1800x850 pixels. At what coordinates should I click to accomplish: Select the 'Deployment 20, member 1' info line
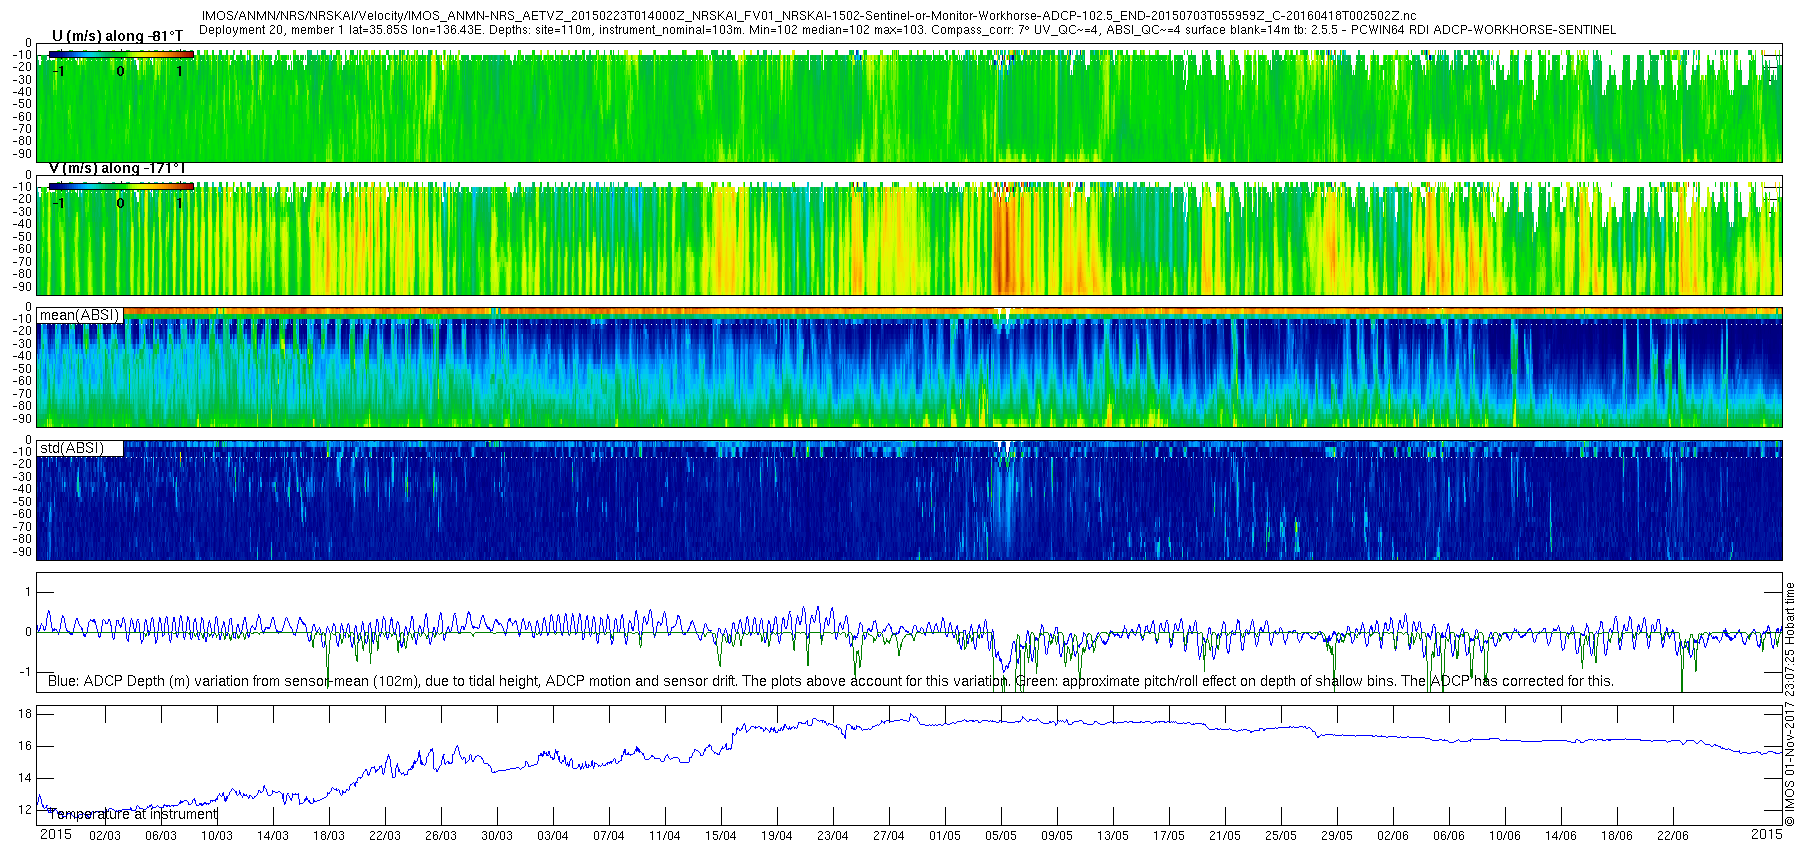[907, 30]
